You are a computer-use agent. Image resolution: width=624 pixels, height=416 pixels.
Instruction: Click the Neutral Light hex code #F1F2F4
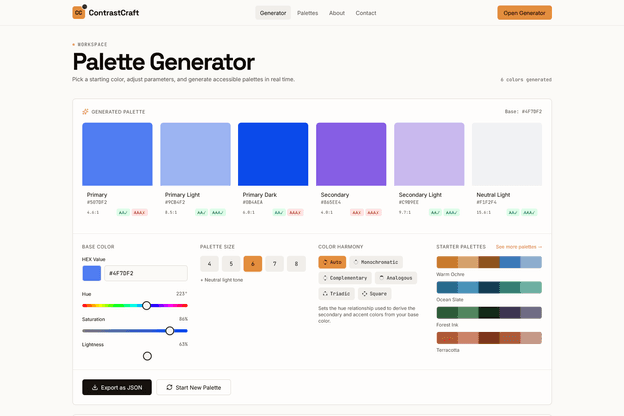(x=487, y=202)
